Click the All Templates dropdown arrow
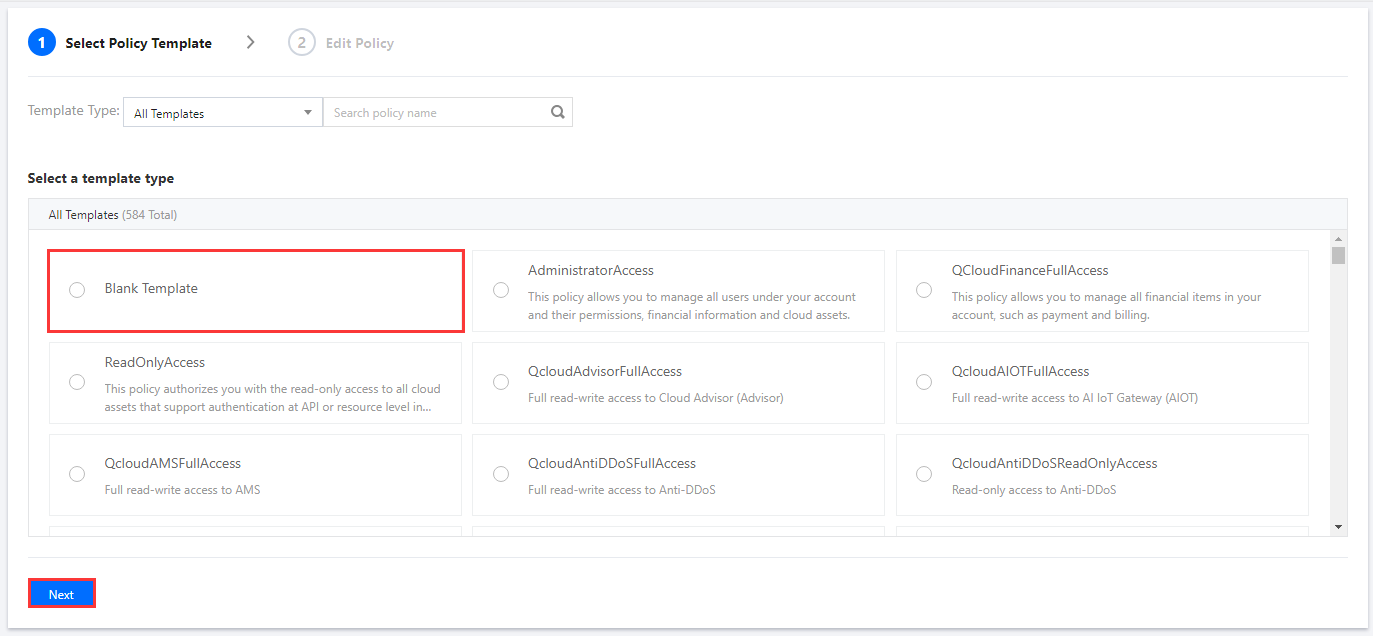The image size is (1373, 636). pos(308,113)
